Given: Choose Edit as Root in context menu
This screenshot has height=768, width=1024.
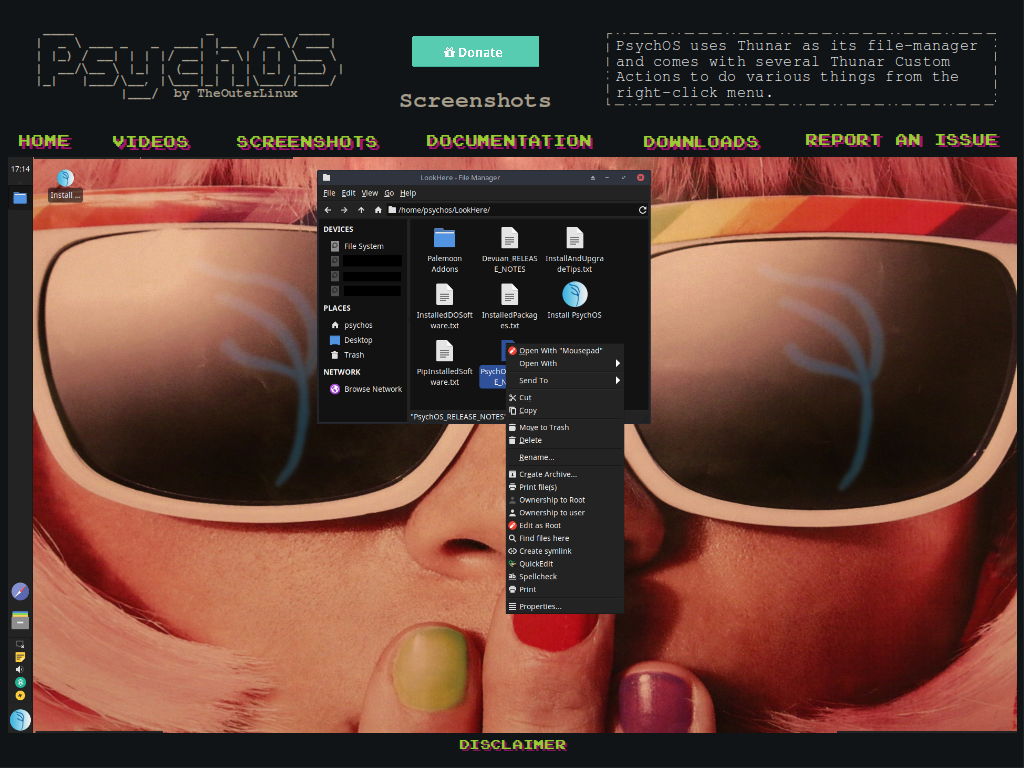Looking at the screenshot, I should click(565, 526).
